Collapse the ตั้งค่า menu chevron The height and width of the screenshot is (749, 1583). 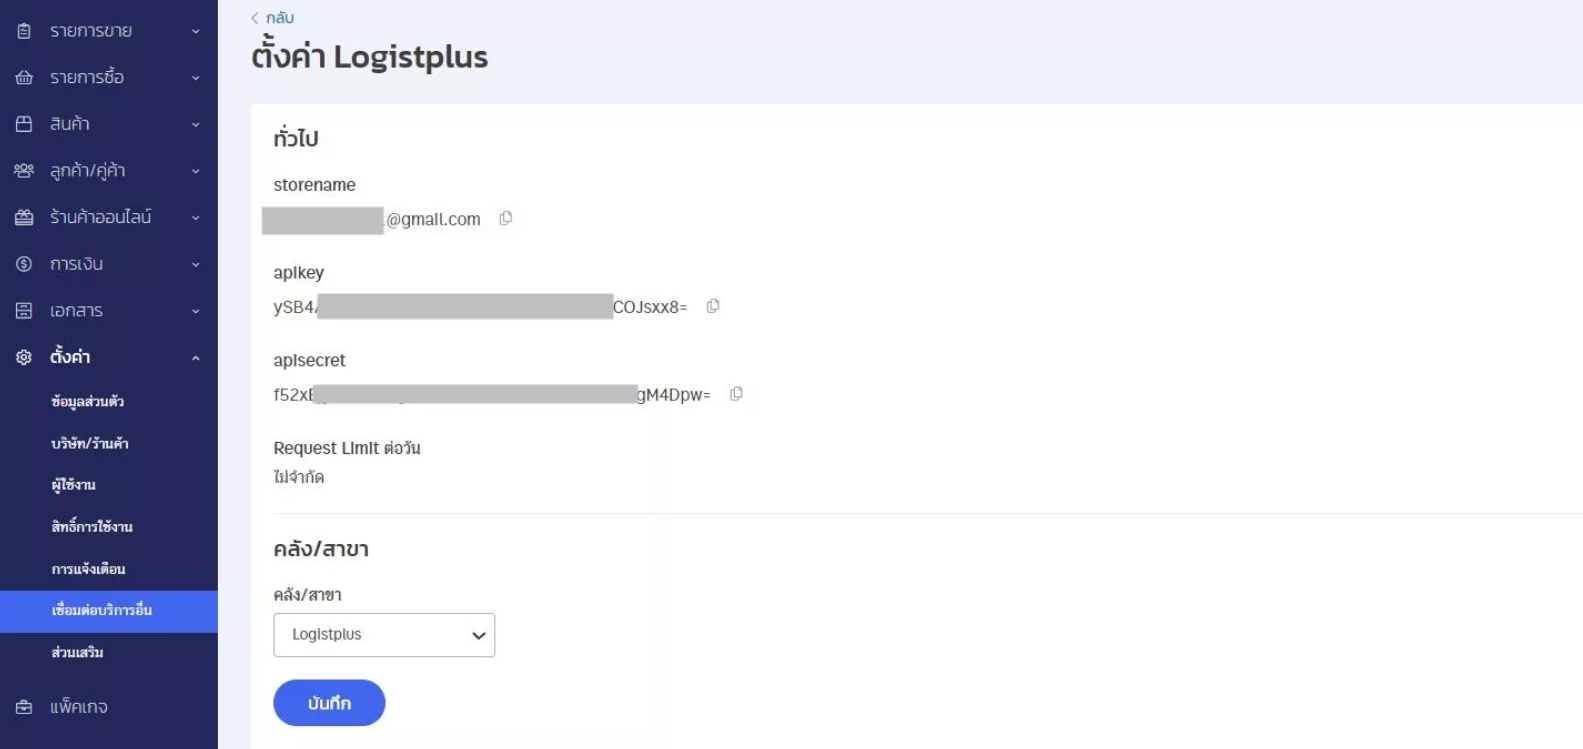point(196,358)
